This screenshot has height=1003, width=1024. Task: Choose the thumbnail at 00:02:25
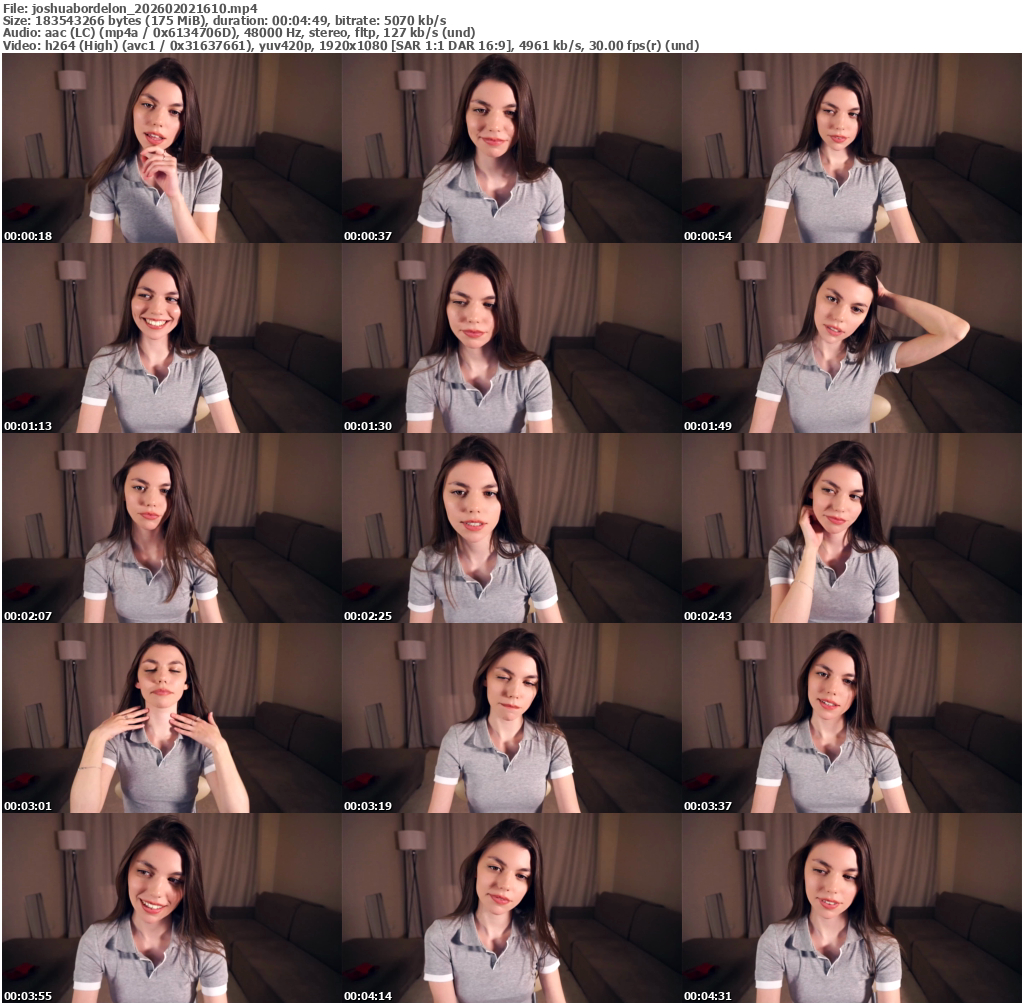click(x=512, y=528)
